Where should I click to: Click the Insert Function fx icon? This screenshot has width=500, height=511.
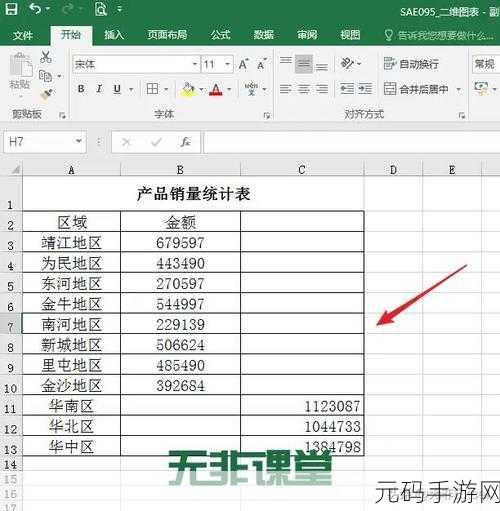(x=185, y=142)
